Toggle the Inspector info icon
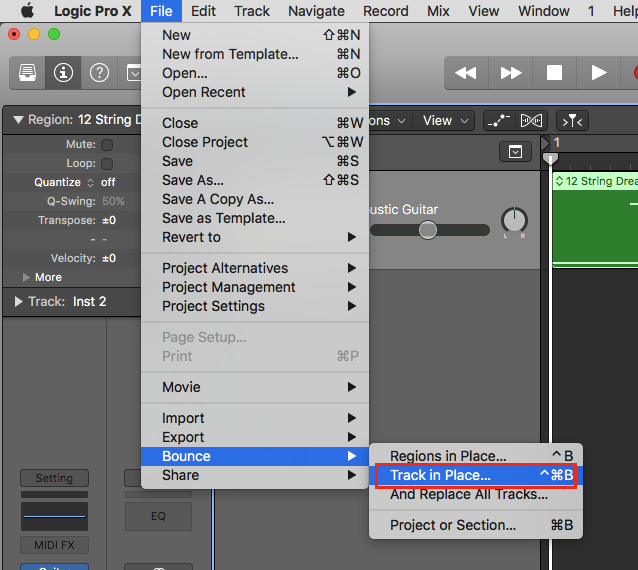Image resolution: width=638 pixels, height=570 pixels. coord(63,73)
